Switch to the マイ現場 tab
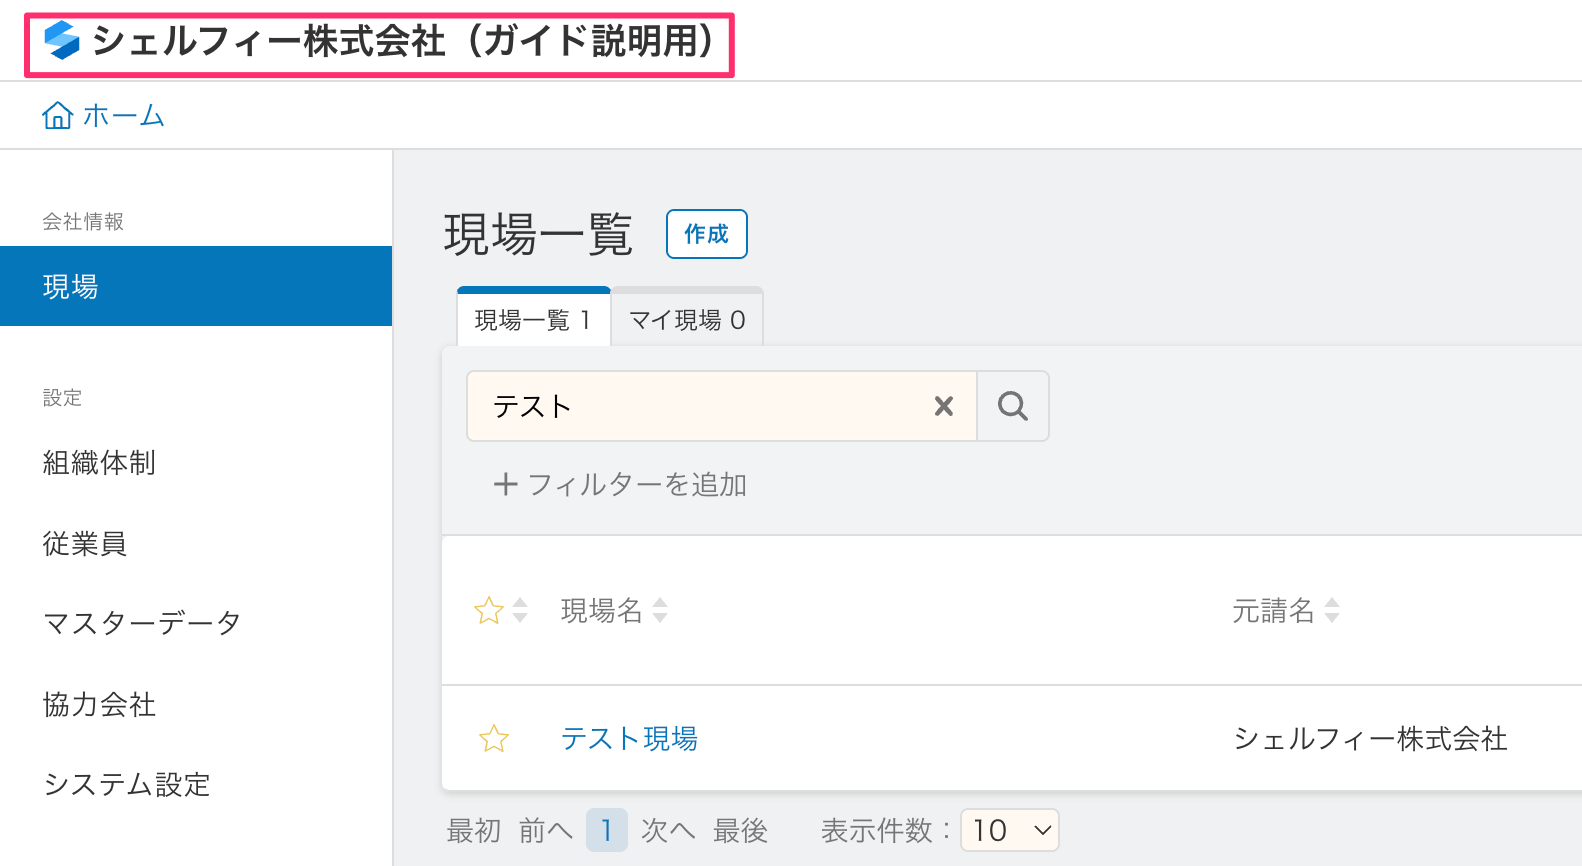 point(687,320)
